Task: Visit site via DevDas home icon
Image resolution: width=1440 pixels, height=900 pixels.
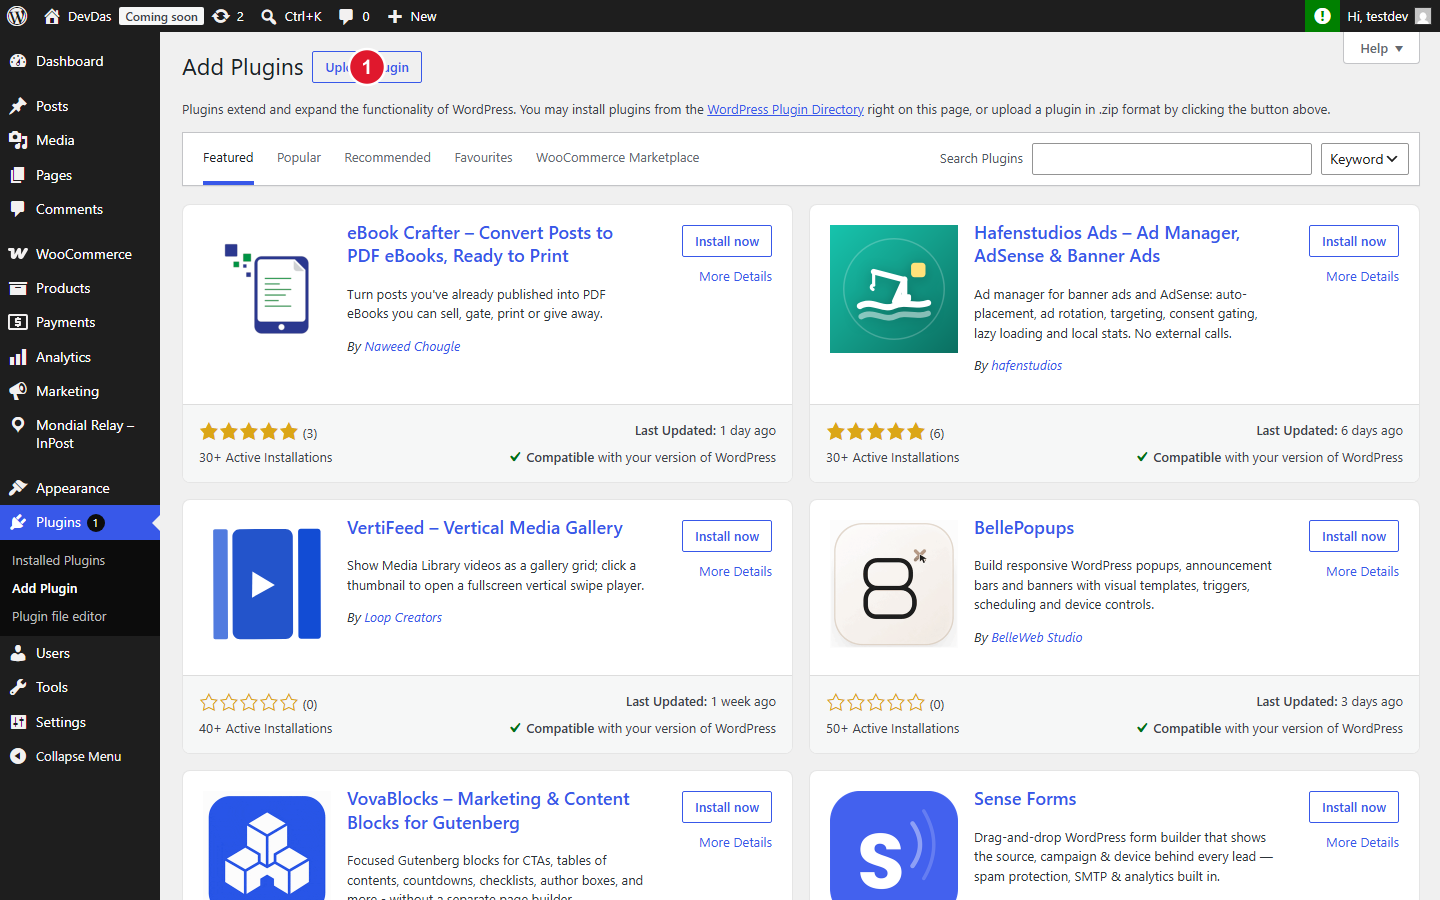Action: coord(52,16)
